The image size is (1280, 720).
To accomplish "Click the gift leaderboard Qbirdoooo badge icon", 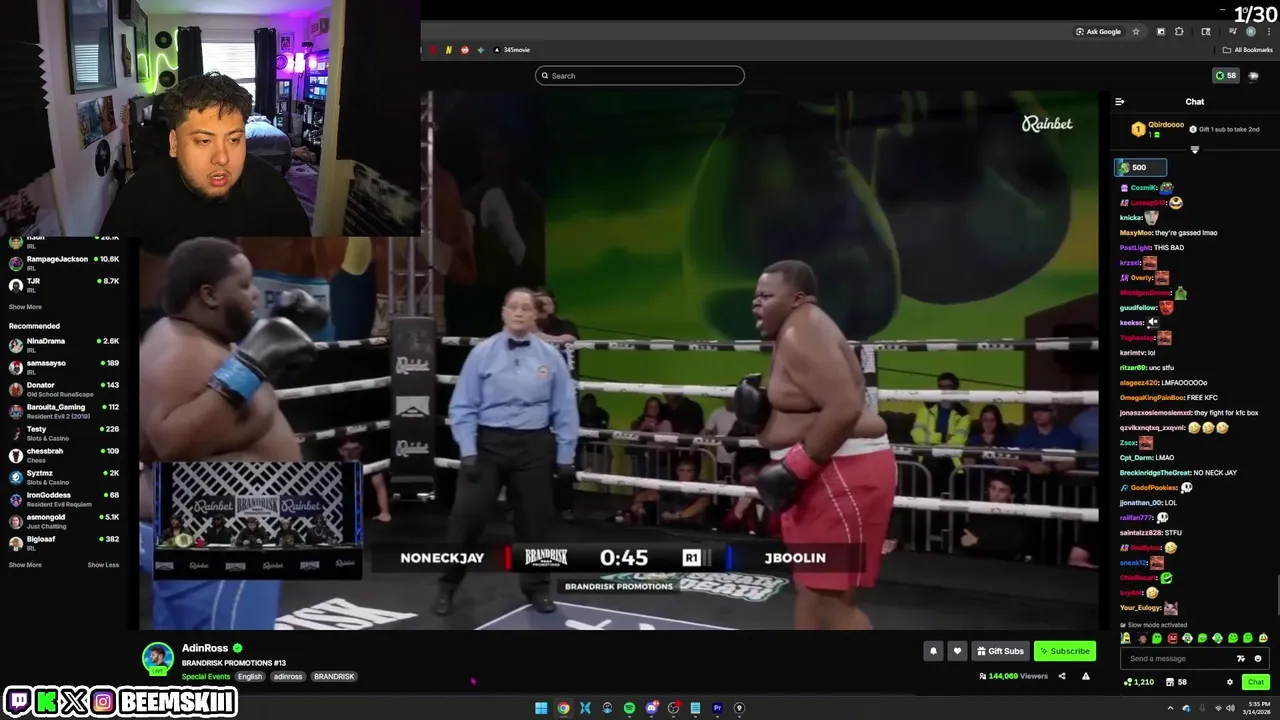I will (1138, 129).
